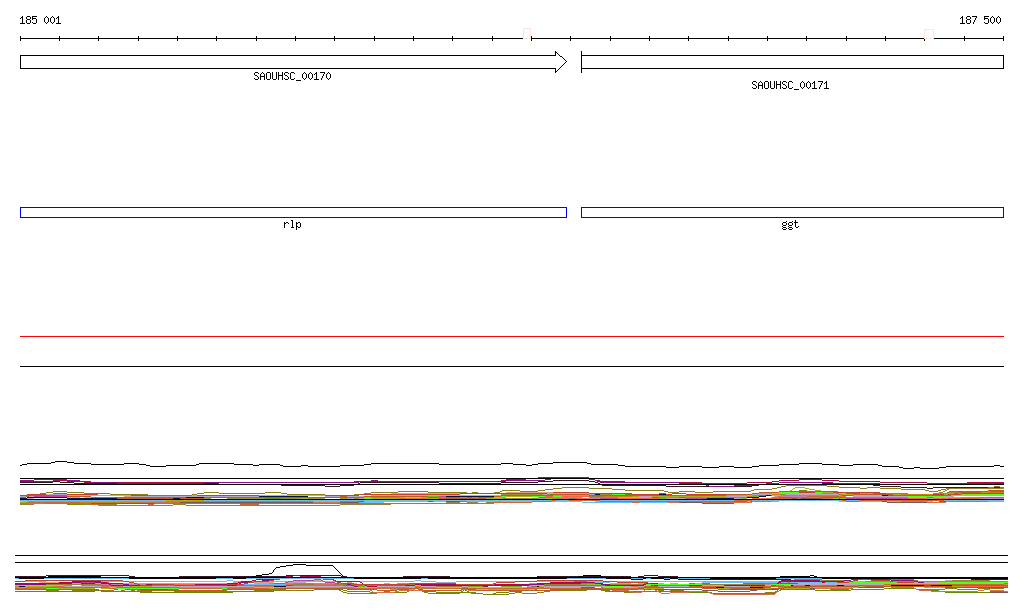Click the red horizontal track line
The height and width of the screenshot is (611, 1024).
[x=512, y=337]
